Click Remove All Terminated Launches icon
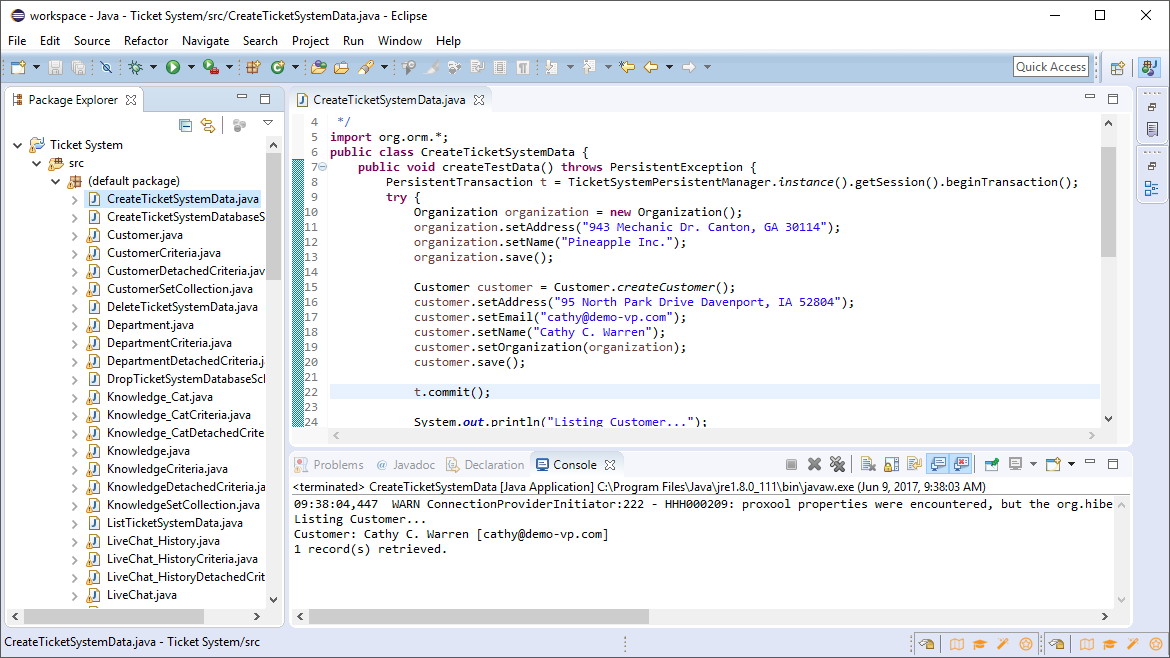Viewport: 1170px width, 658px height. (837, 464)
